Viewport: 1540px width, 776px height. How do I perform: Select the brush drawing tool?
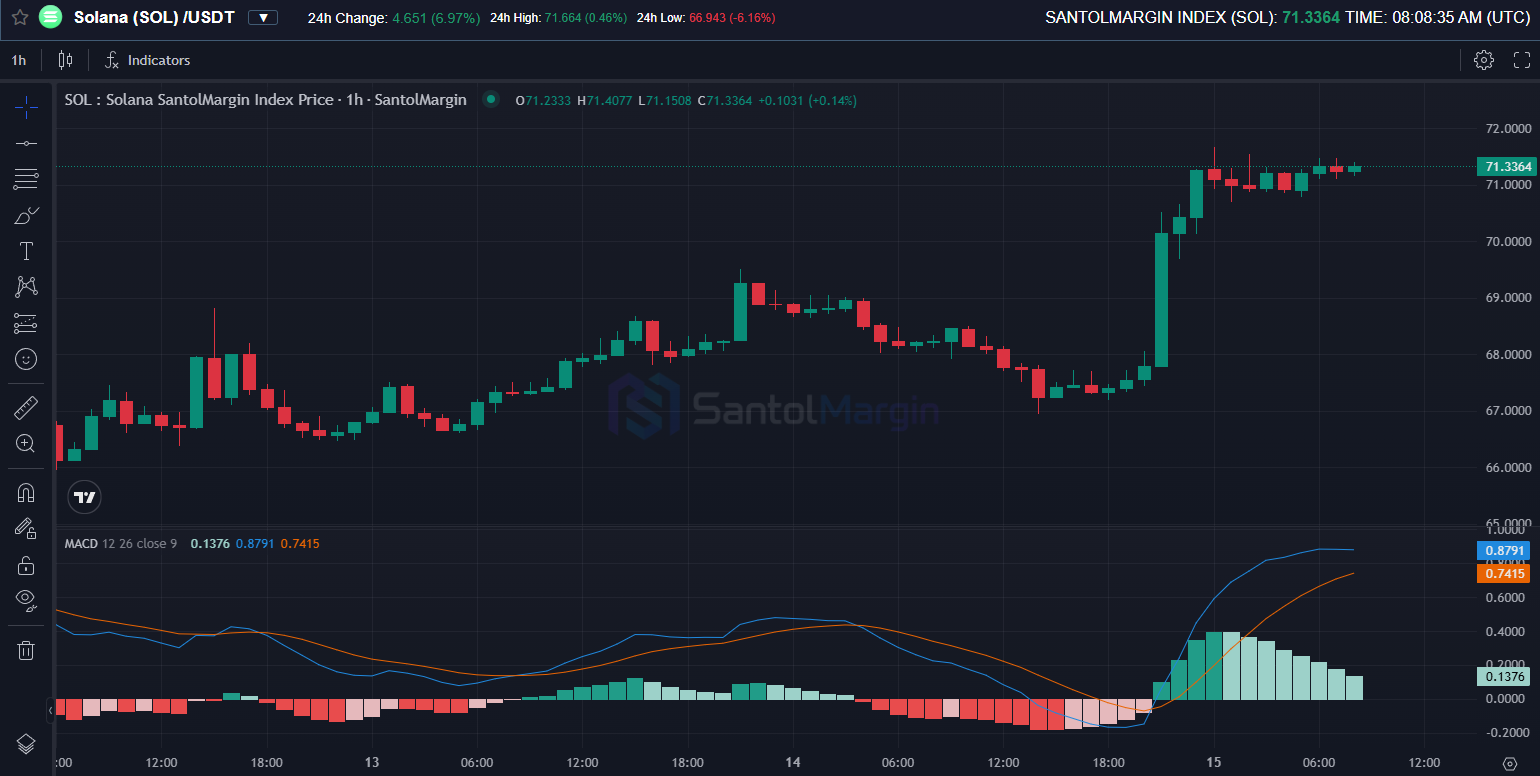tap(26, 215)
